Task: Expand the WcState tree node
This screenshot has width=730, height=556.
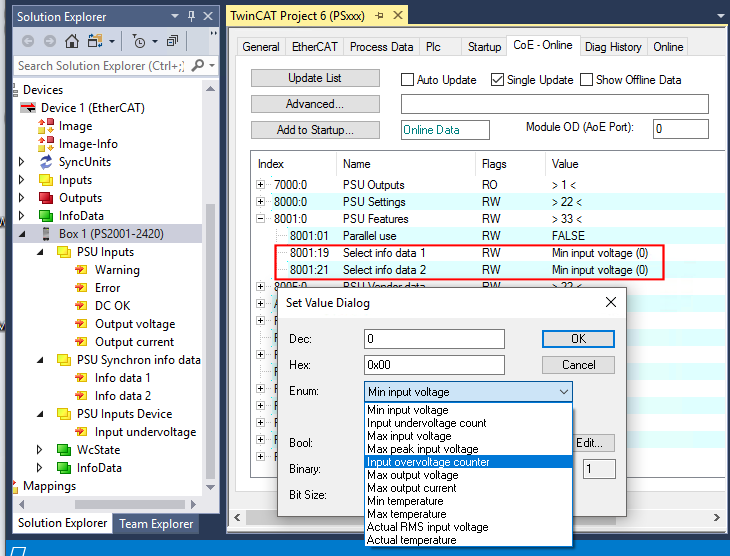Action: click(x=40, y=449)
